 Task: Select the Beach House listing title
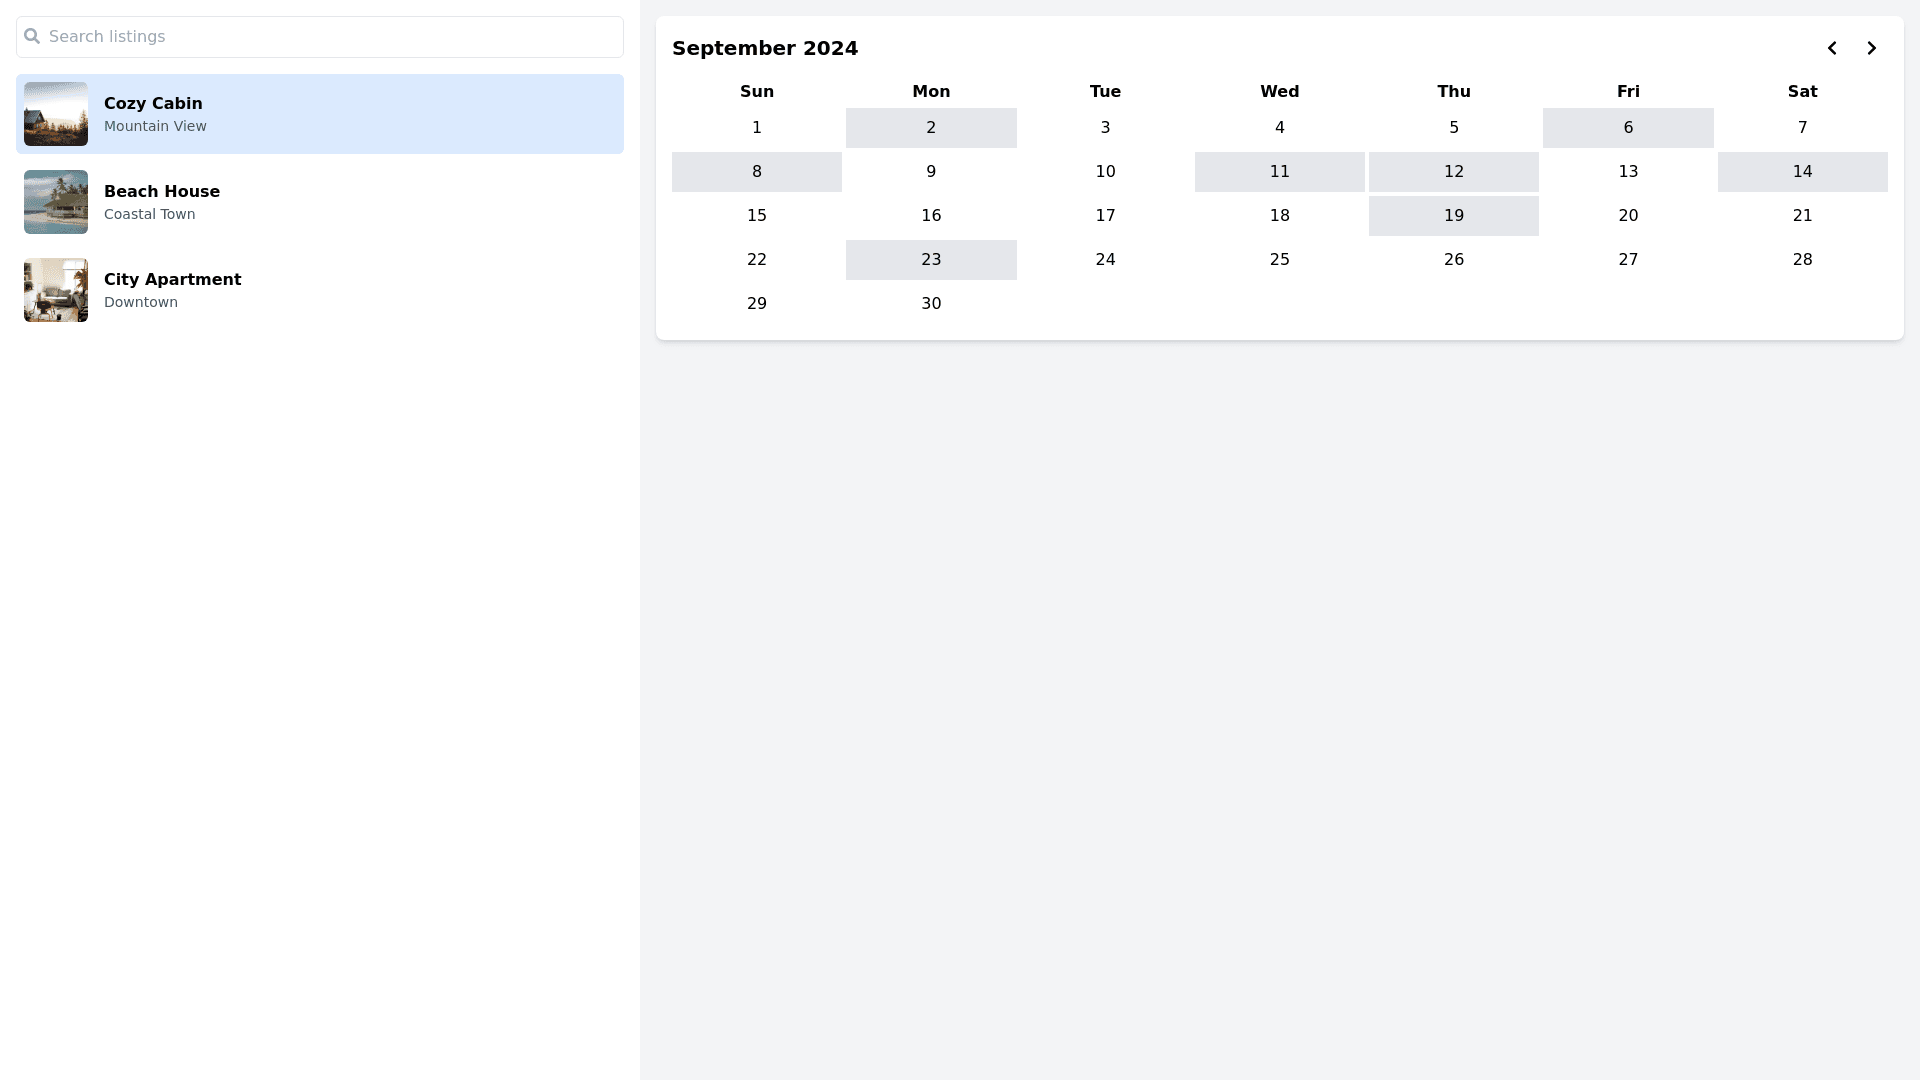coord(162,191)
